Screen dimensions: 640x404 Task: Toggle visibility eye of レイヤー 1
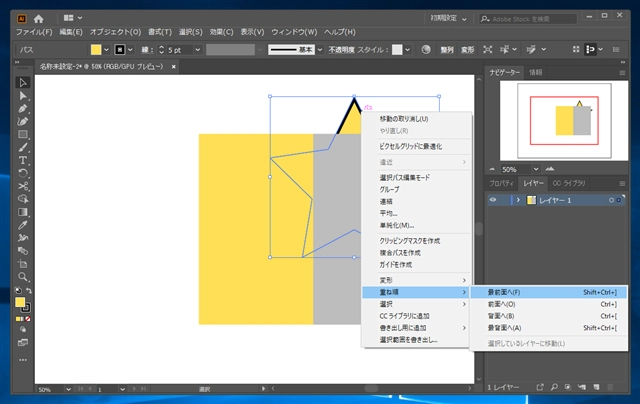tap(493, 200)
